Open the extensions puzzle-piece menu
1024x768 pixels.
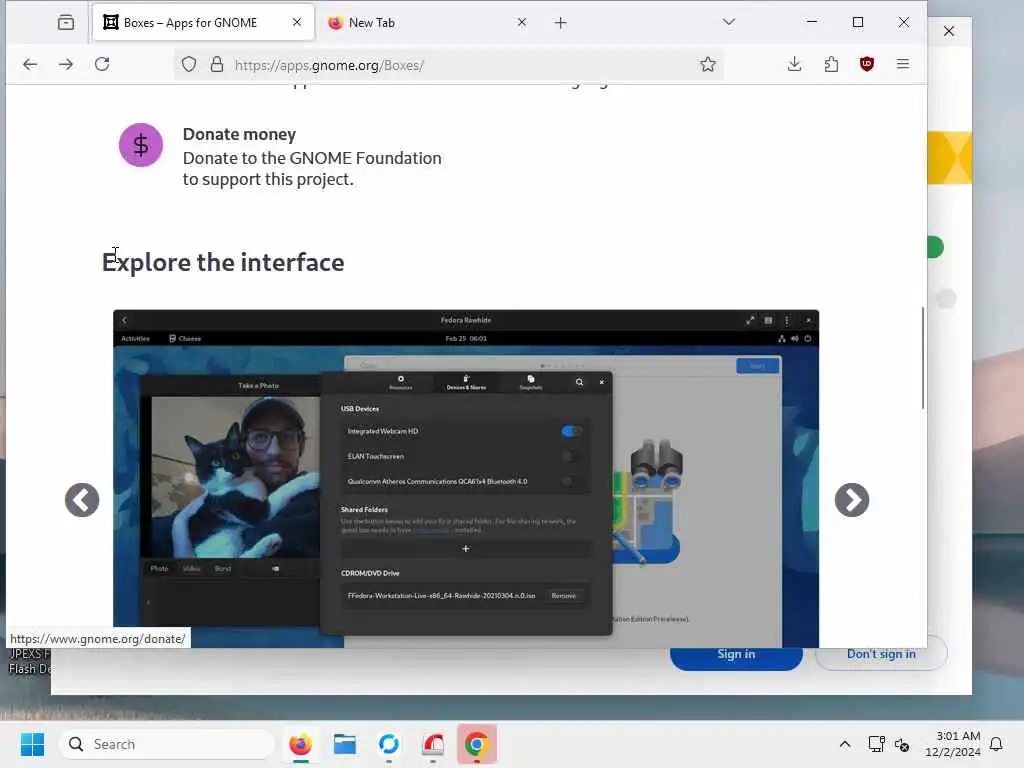click(831, 64)
